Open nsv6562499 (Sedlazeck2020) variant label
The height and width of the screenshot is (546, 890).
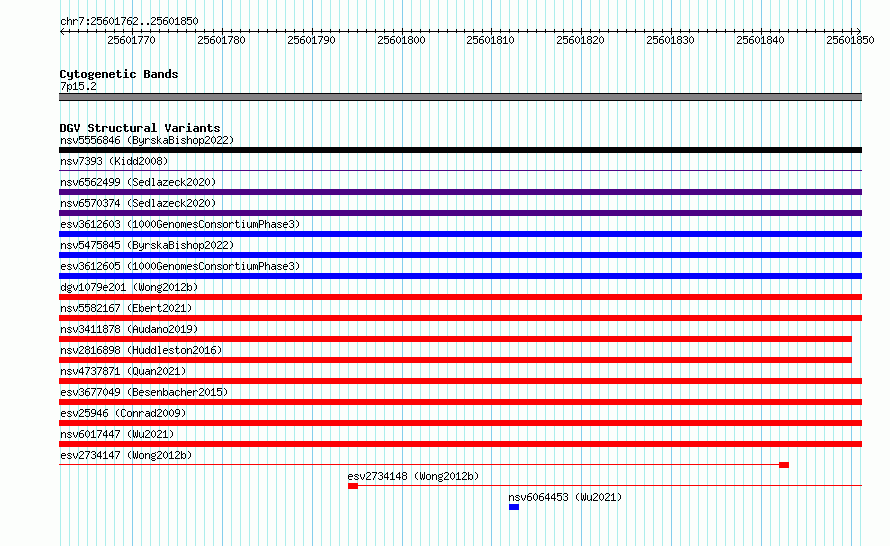pos(138,182)
